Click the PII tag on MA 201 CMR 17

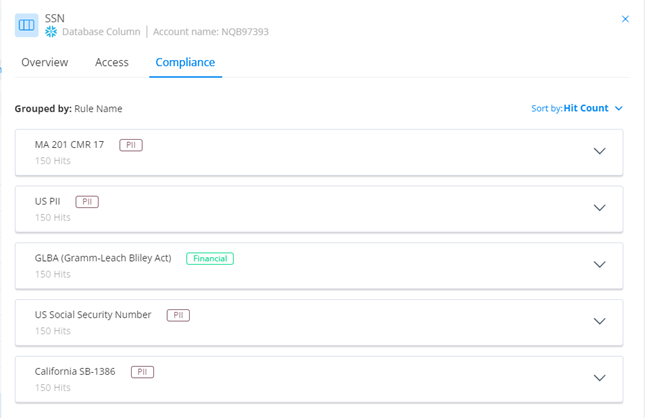point(131,145)
